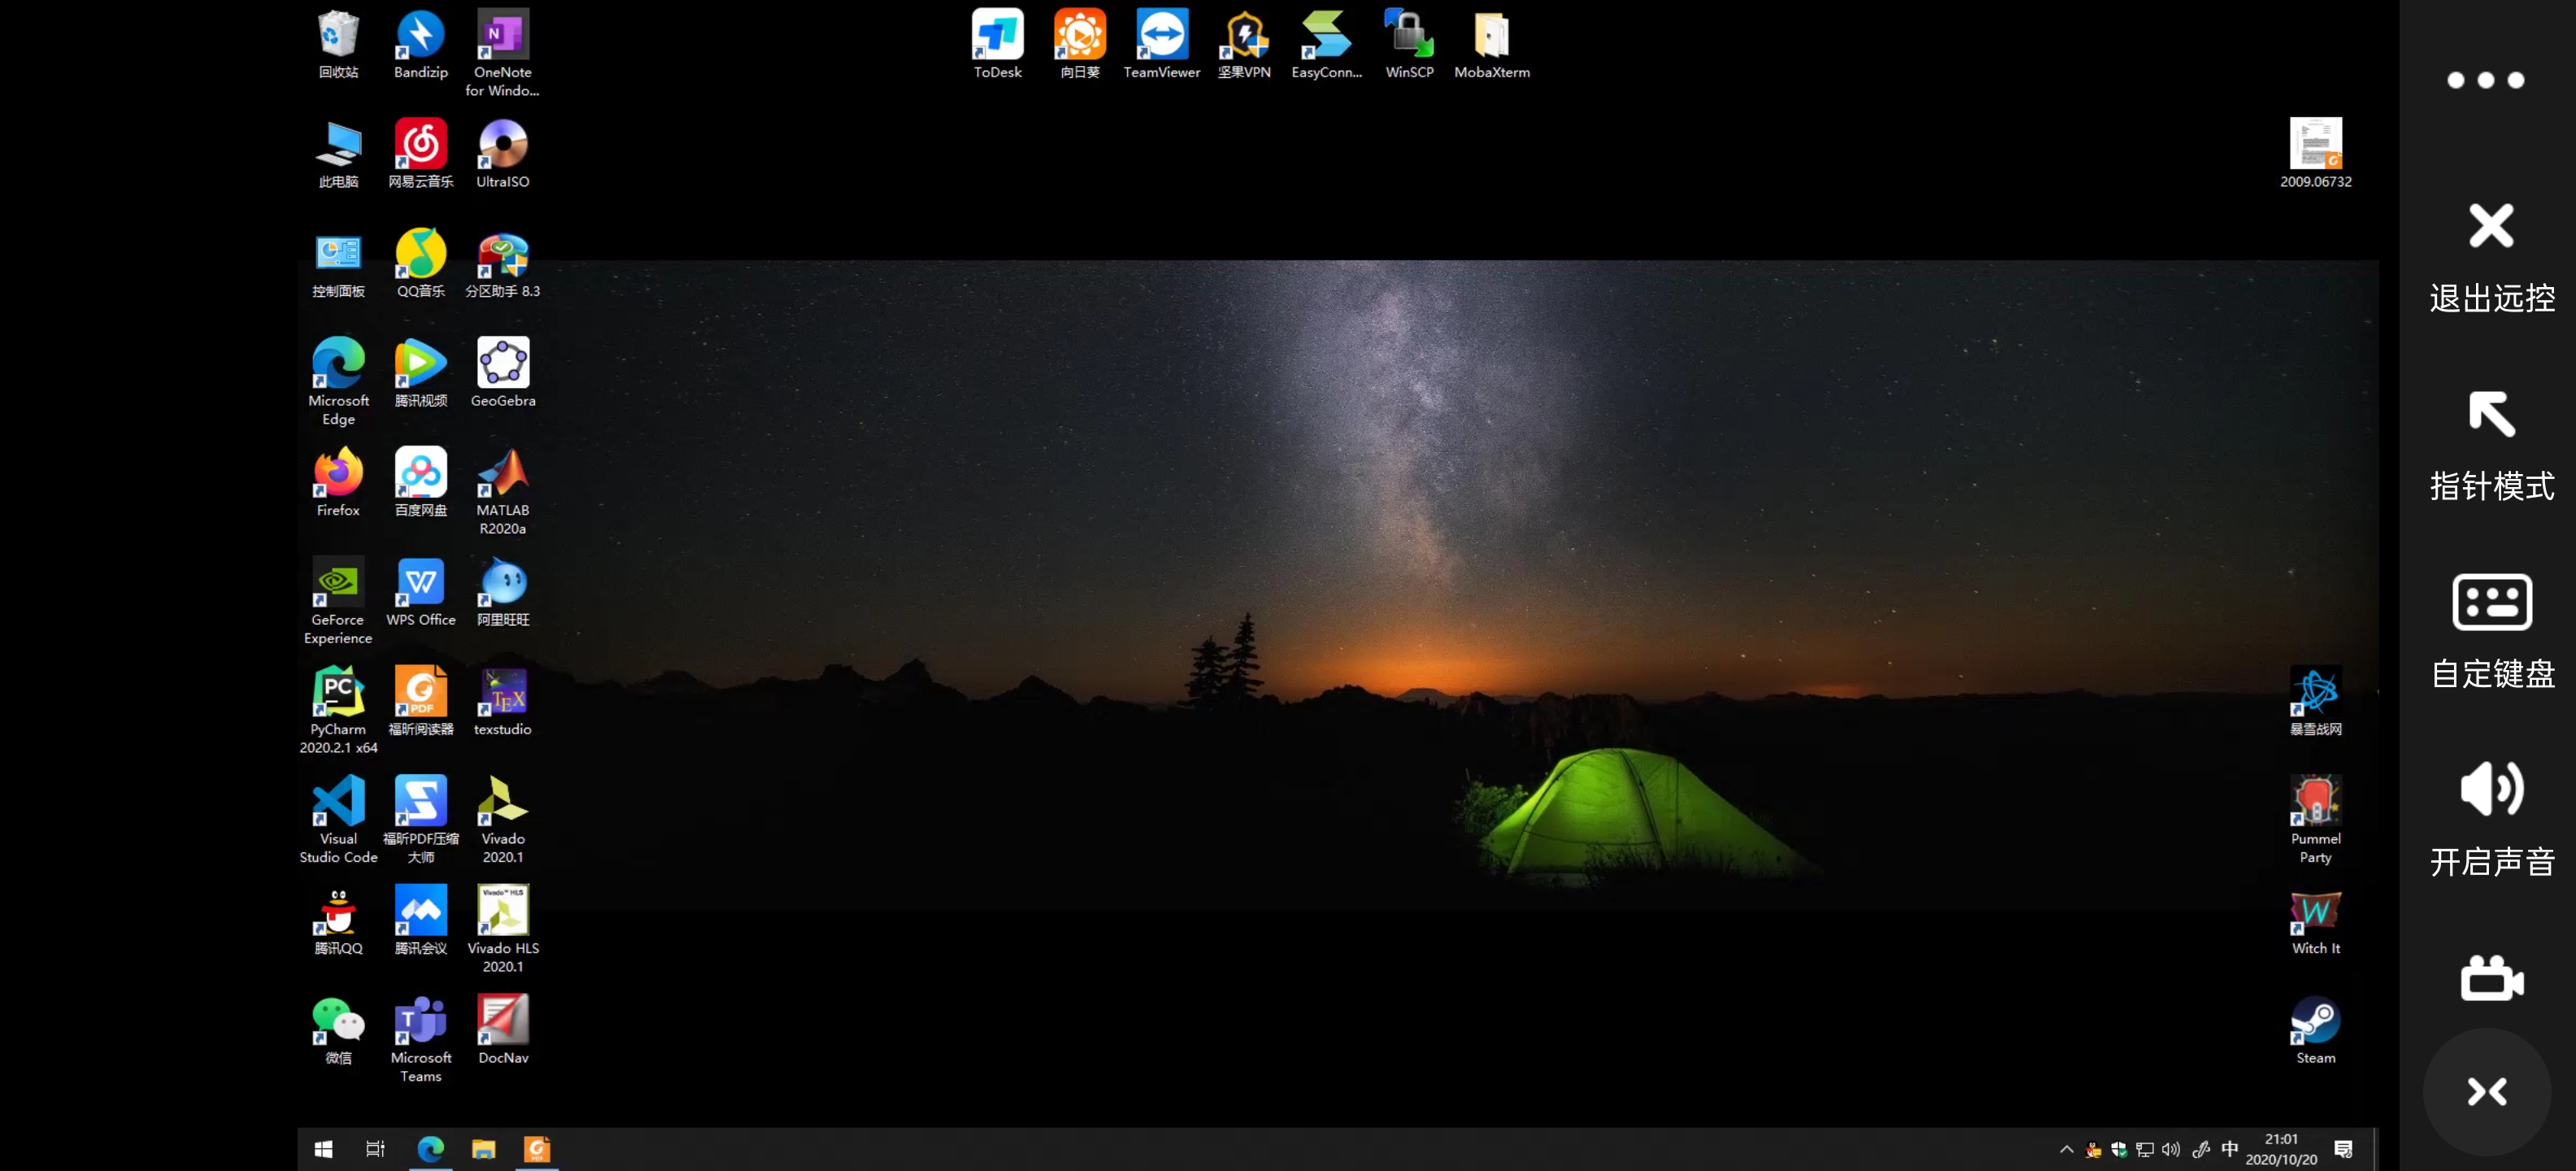Launch the Microsoft Teams shortcut
Viewport: 2576px width, 1171px height.
pyautogui.click(x=420, y=1039)
